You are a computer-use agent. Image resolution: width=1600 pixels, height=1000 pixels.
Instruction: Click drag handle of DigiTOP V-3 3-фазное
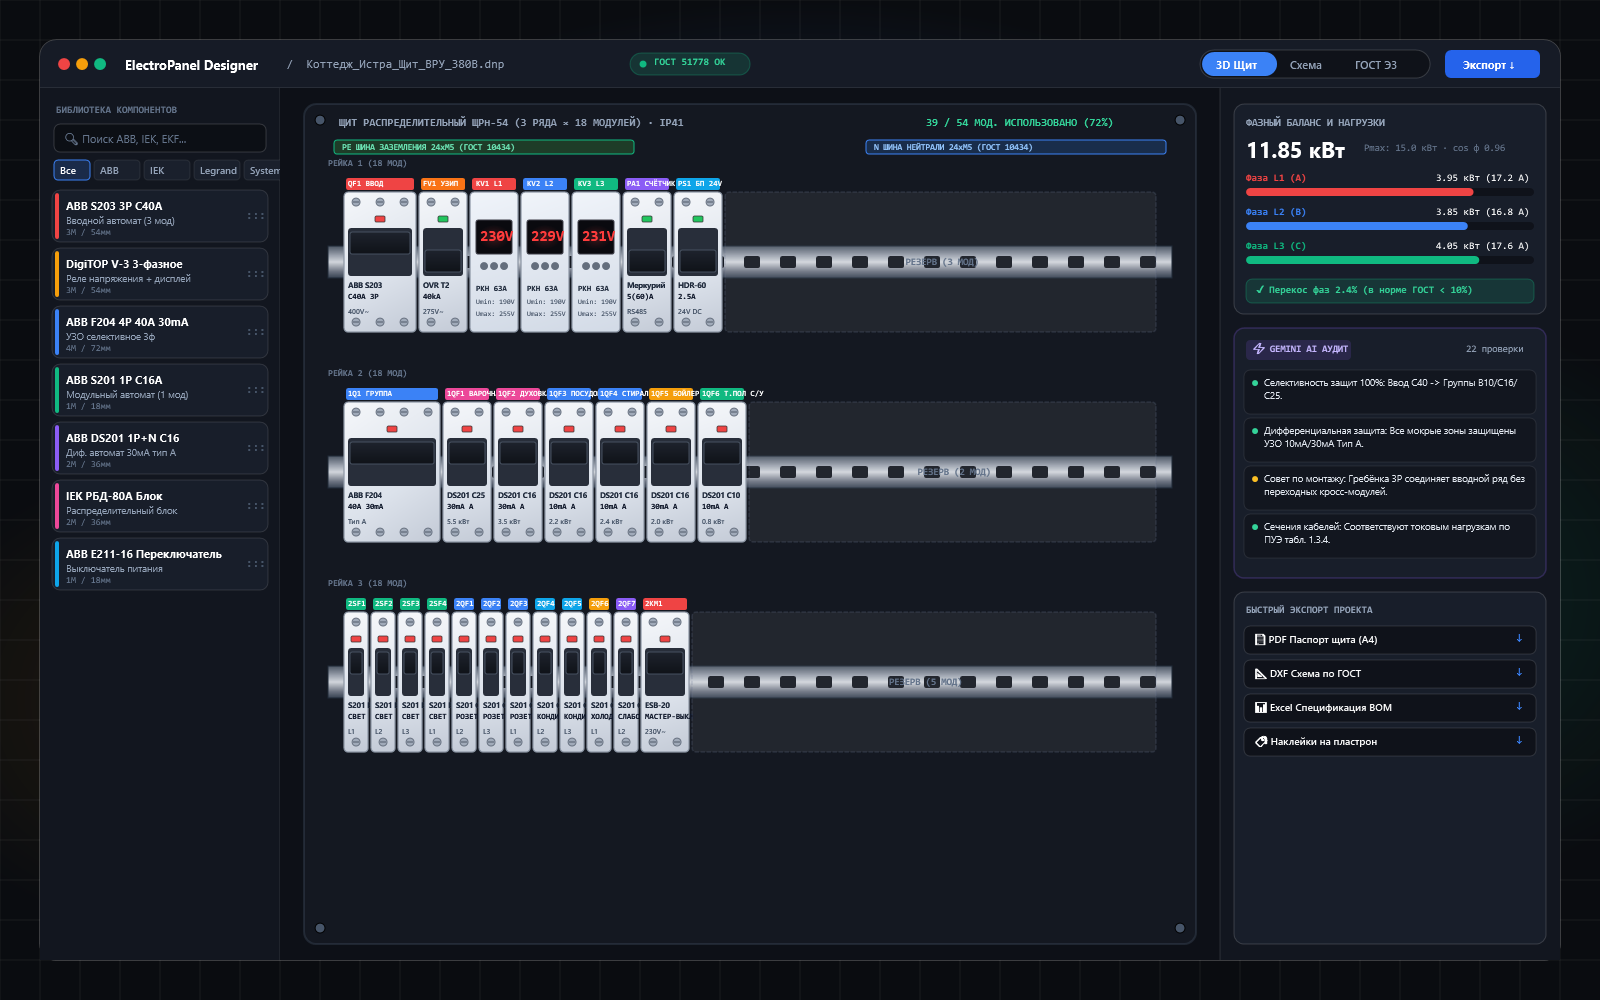256,274
